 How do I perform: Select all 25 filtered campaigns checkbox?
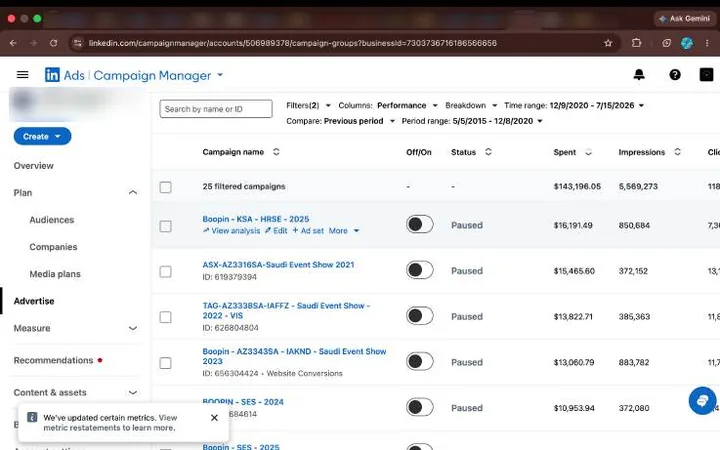(x=165, y=187)
